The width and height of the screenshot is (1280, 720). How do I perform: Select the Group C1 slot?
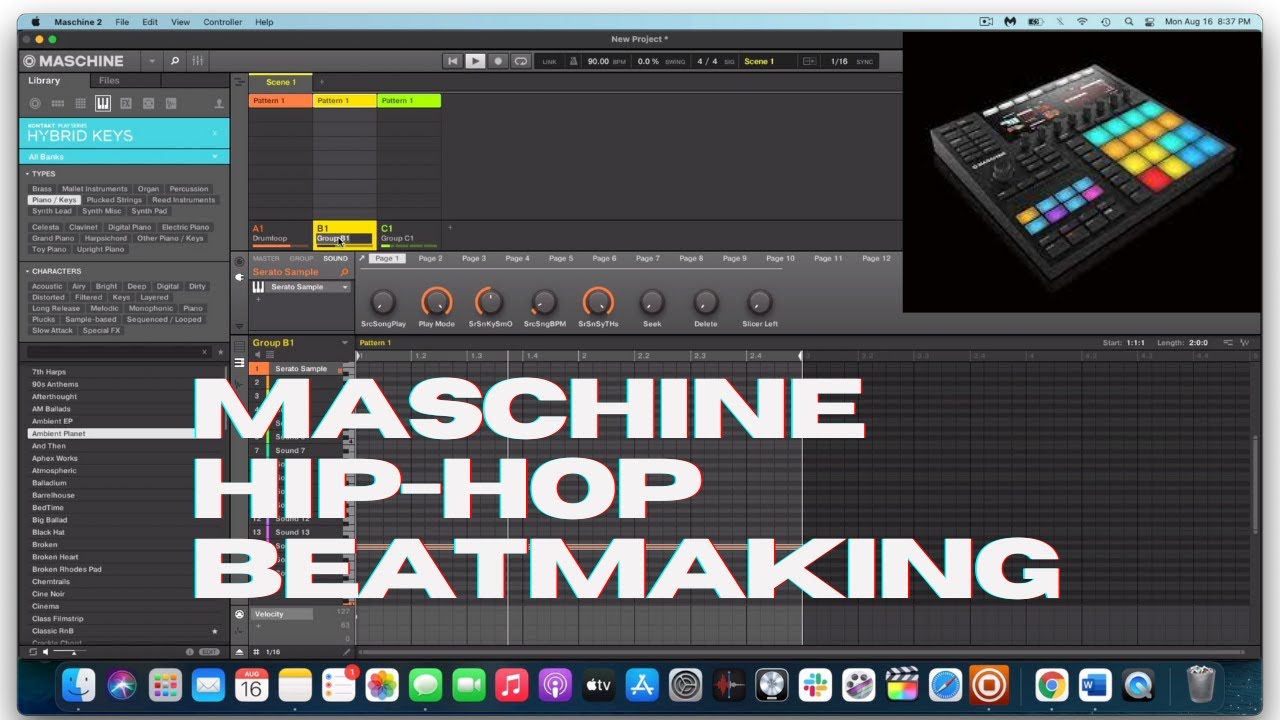click(x=409, y=234)
